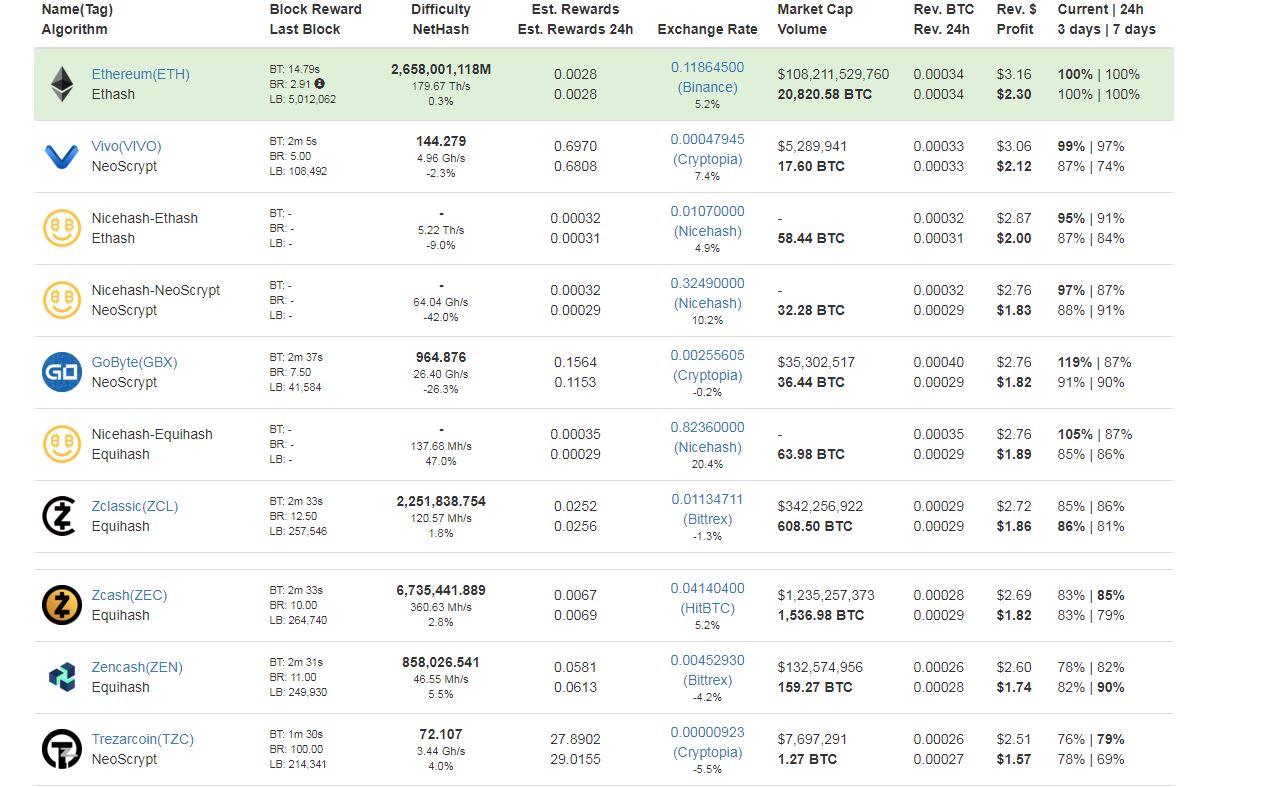1268x787 pixels.
Task: Open the Ethereum(ETH) coin link
Action: (x=140, y=74)
